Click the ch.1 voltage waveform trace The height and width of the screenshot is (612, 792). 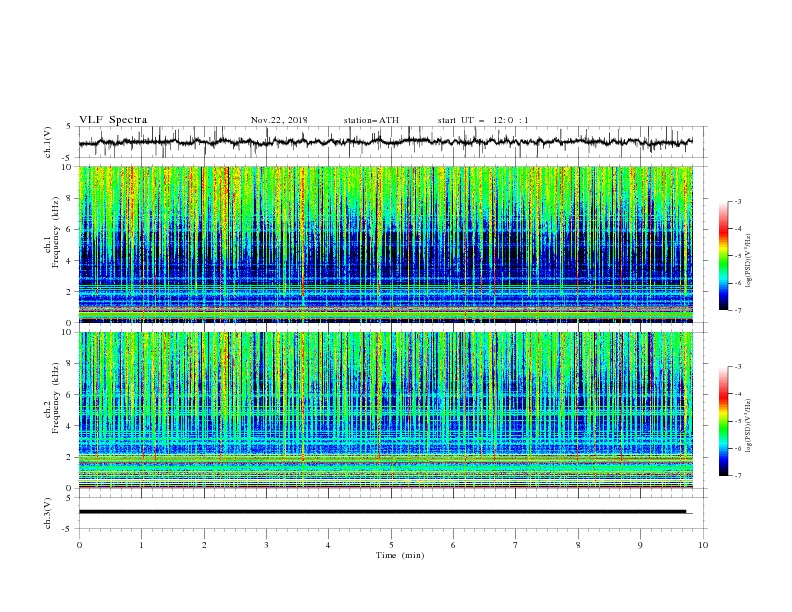pos(385,142)
